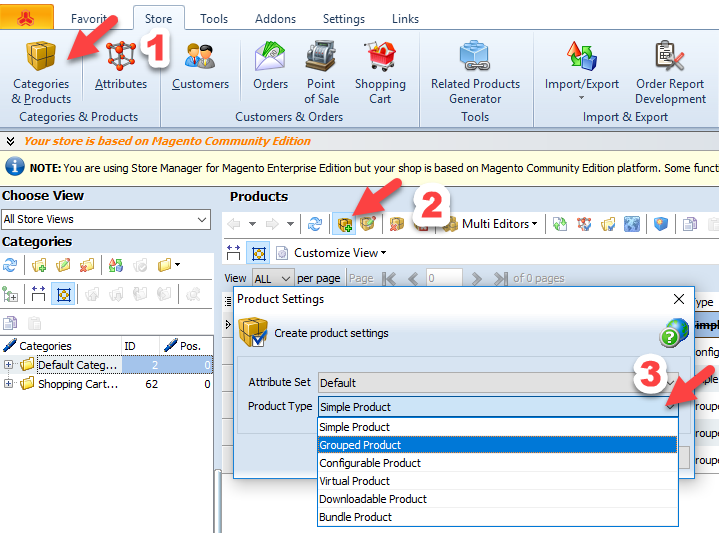Select the Shopping Cart category row

pyautogui.click(x=106, y=384)
